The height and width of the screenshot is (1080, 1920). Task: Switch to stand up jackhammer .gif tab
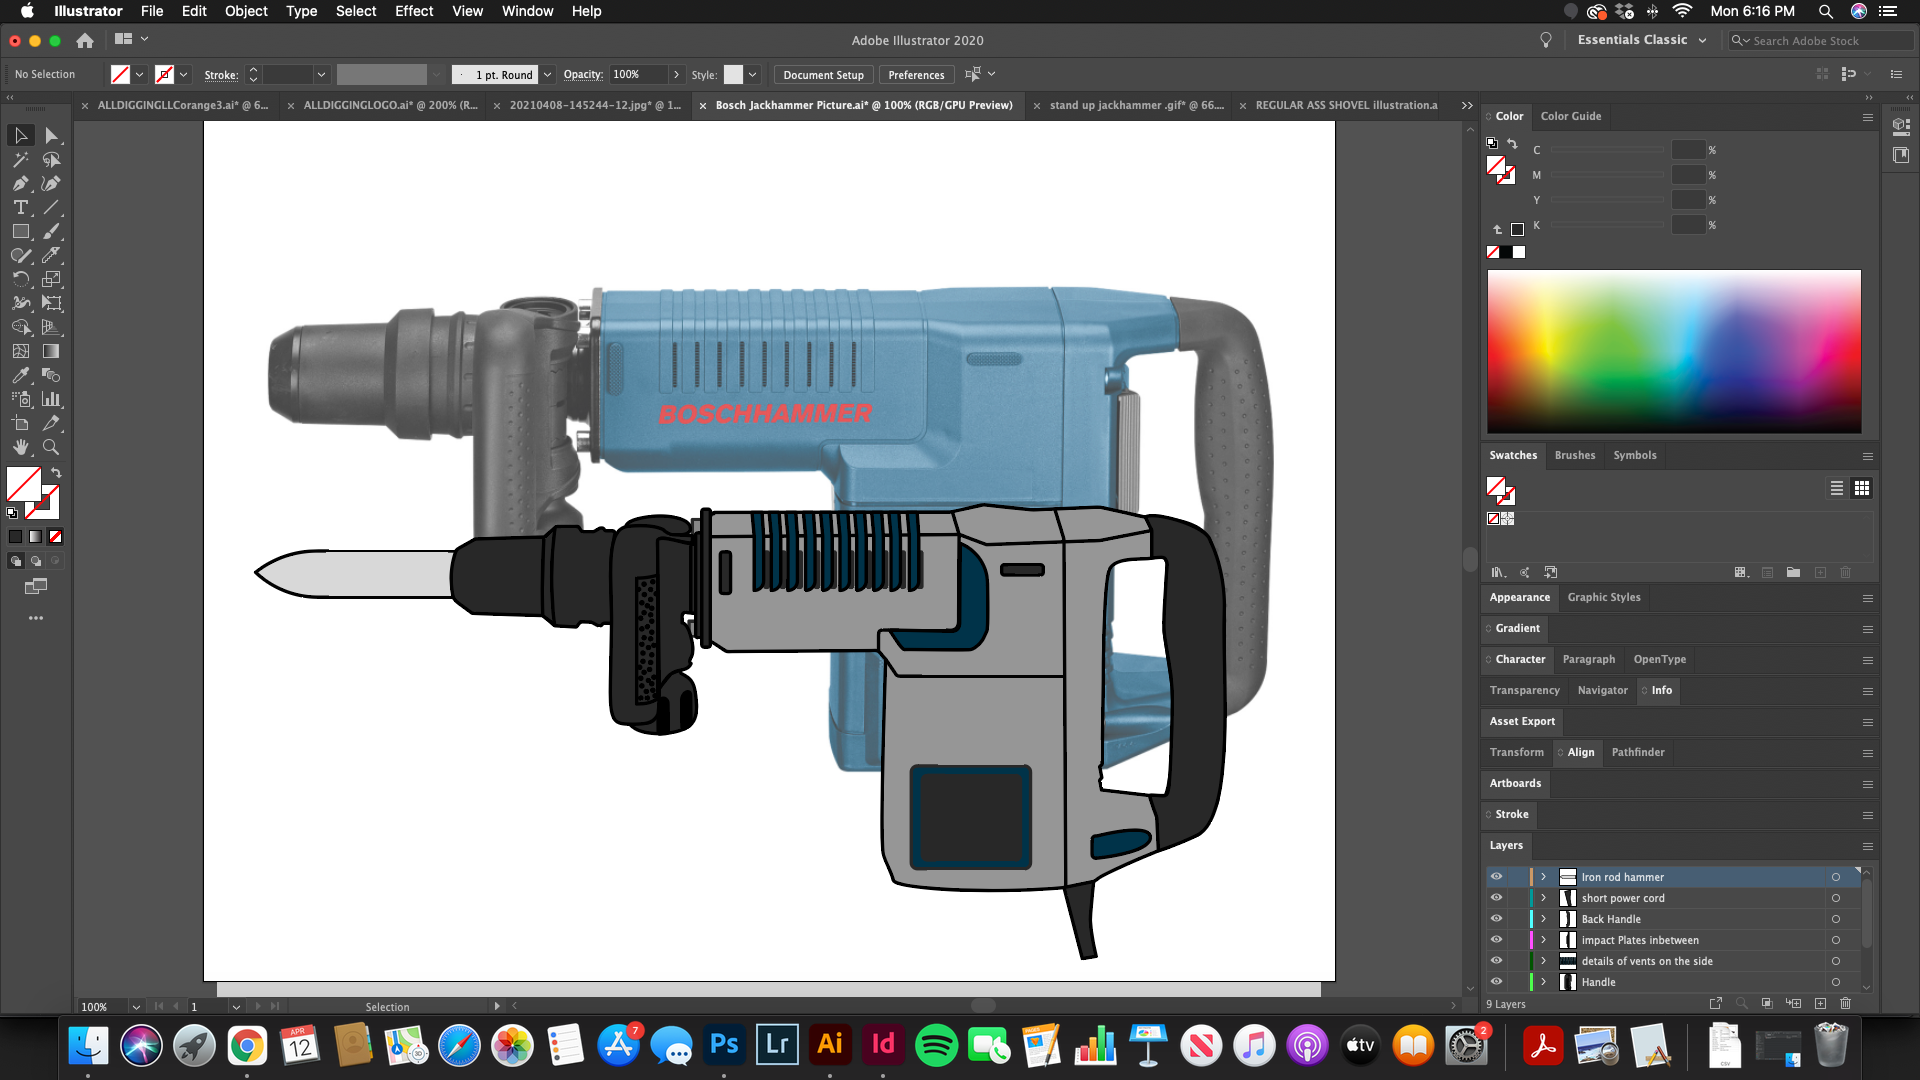1136,105
